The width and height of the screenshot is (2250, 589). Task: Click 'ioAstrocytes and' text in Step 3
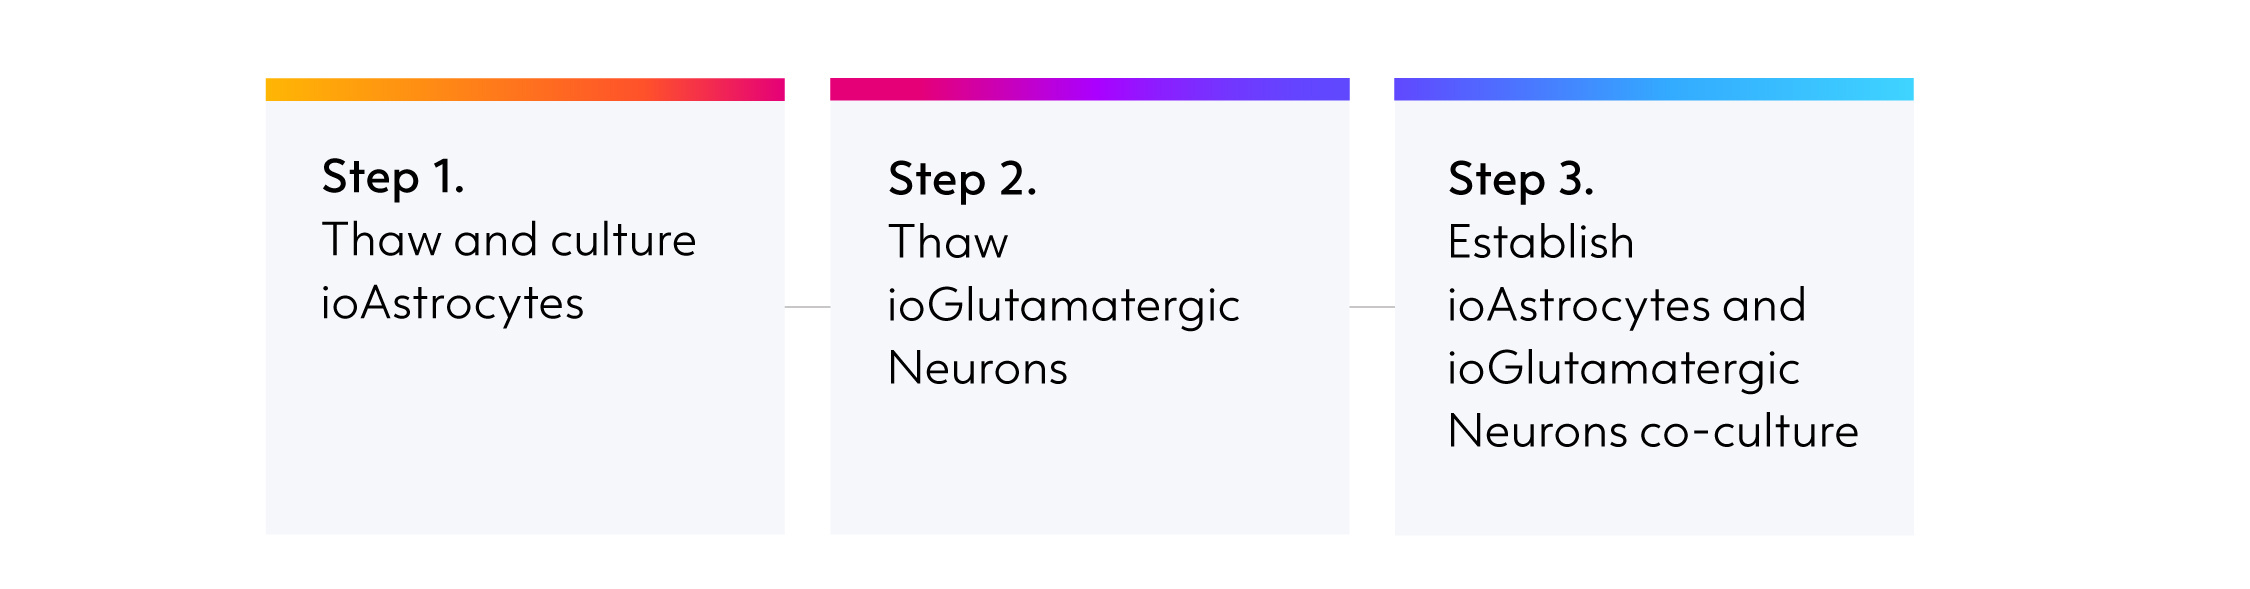(x=1627, y=305)
